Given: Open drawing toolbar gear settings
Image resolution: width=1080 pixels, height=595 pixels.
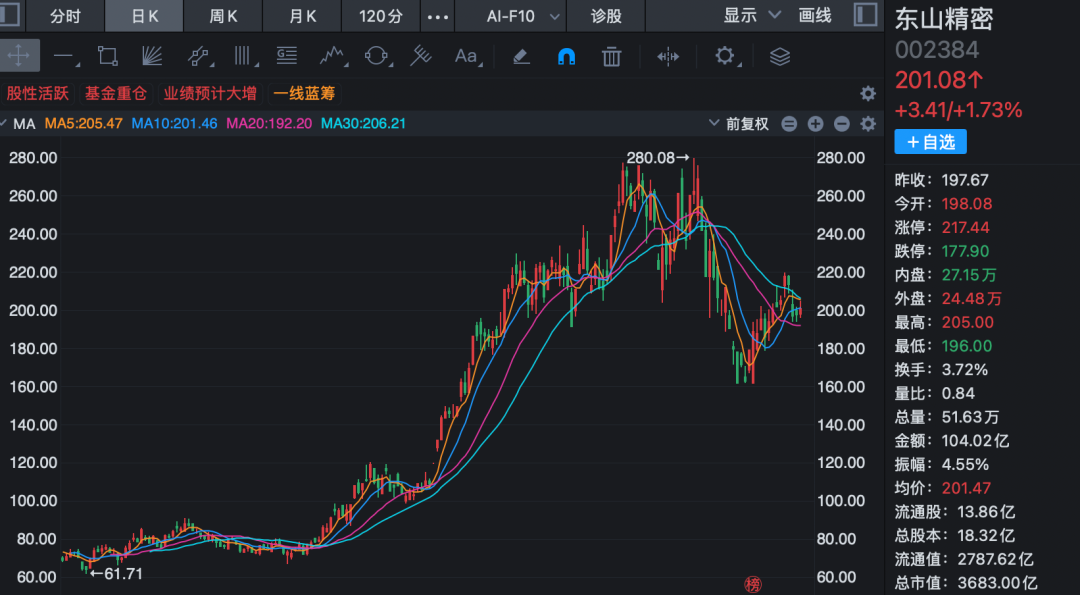Looking at the screenshot, I should pyautogui.click(x=725, y=56).
